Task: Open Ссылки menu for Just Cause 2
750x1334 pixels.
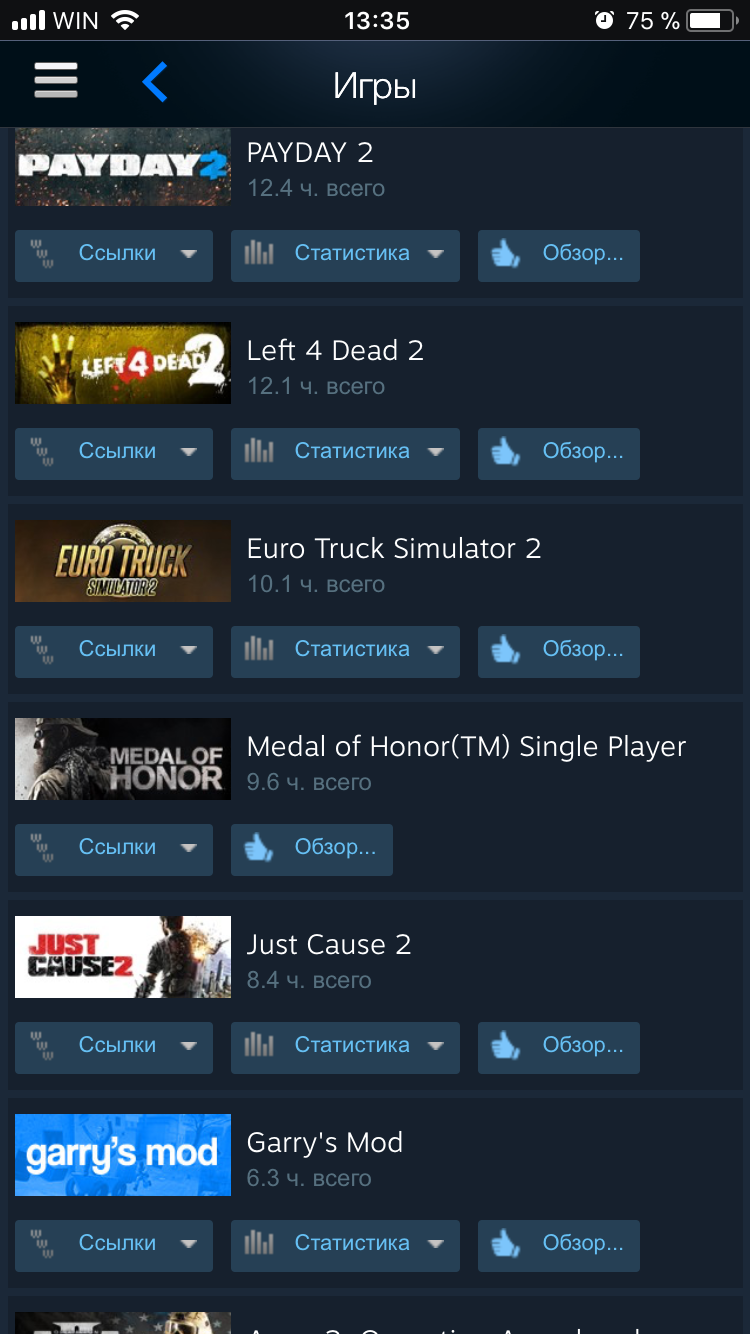Action: 114,1047
